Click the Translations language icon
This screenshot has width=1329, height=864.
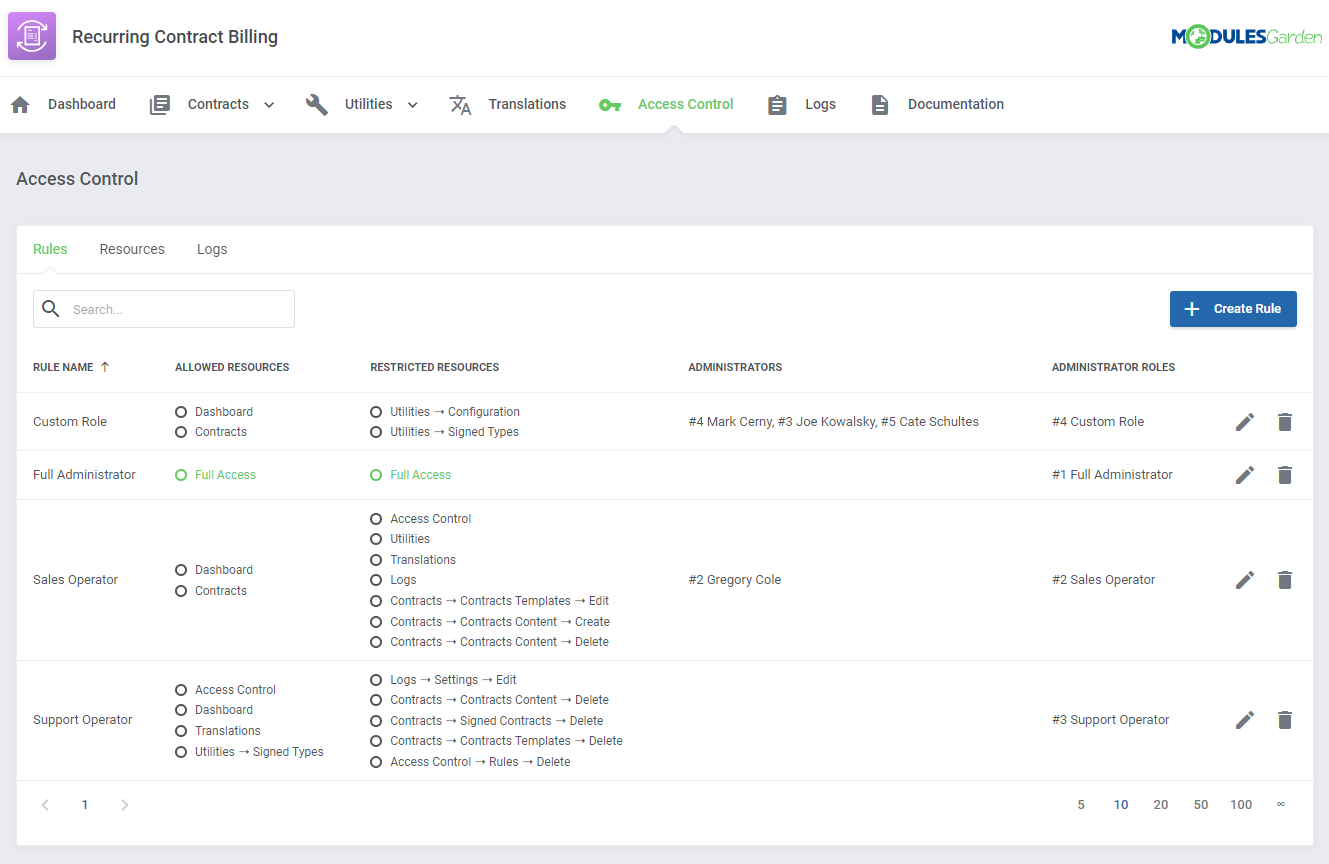click(x=460, y=105)
